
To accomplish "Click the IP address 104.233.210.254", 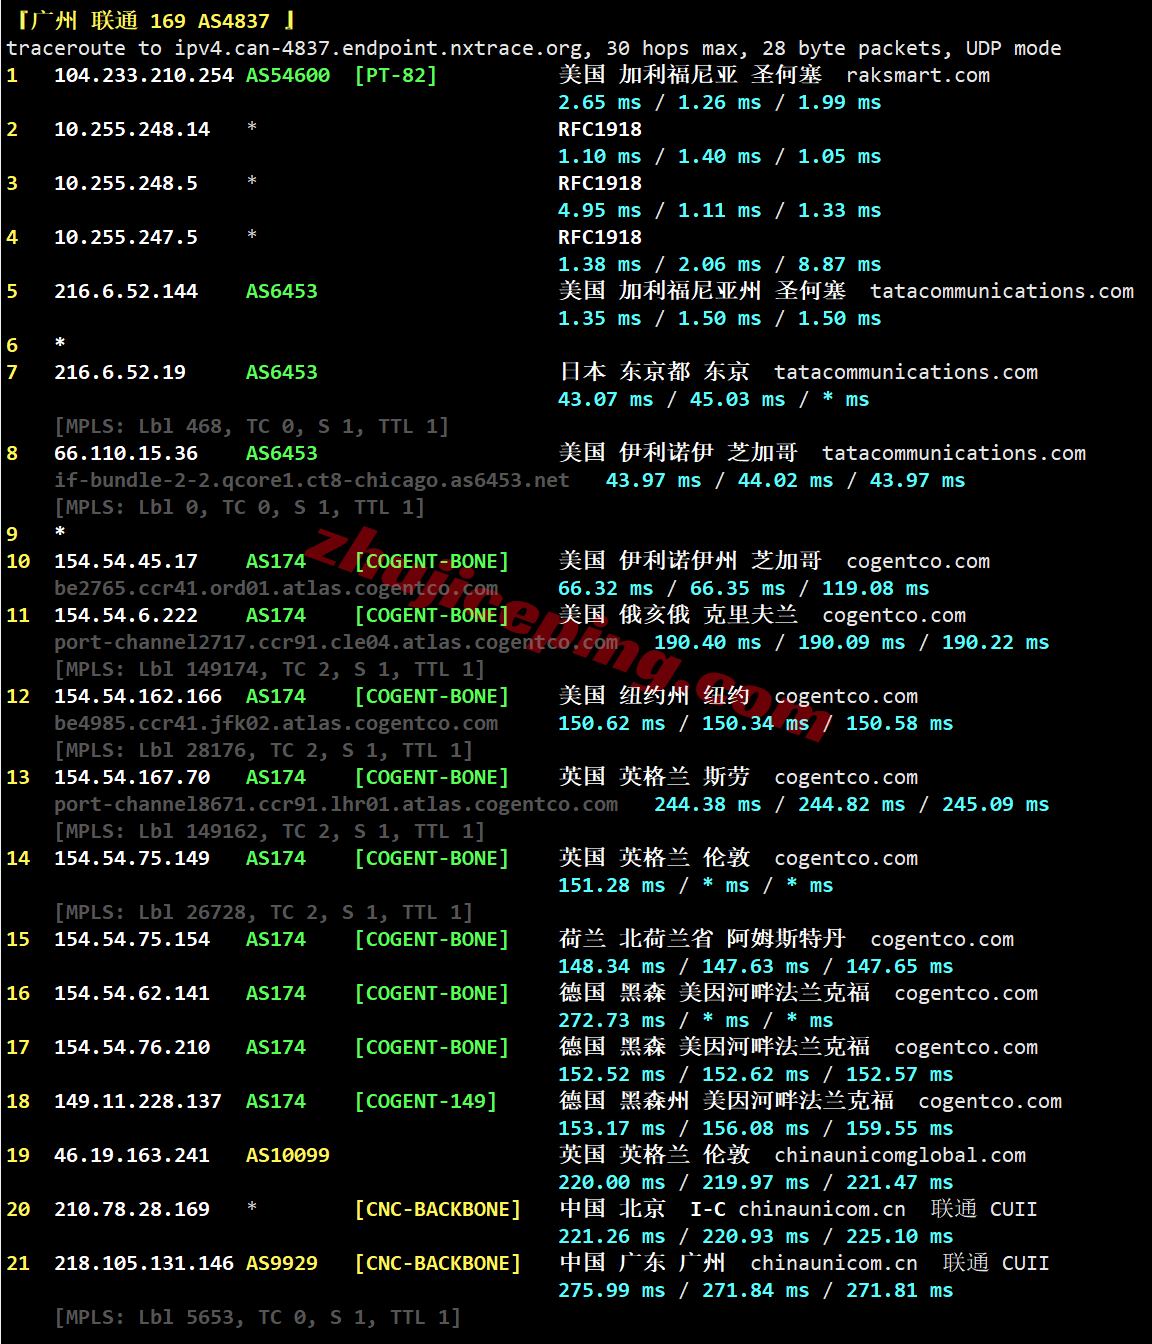I will 144,75.
